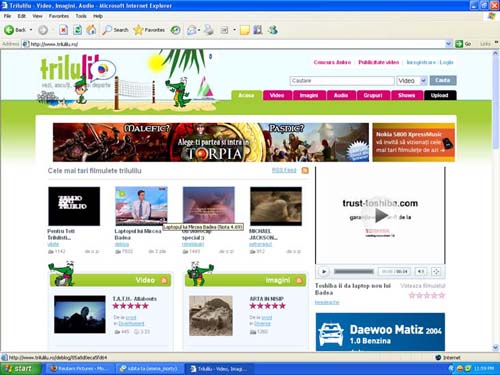Open the Video search type dropdown
Screen dimensions: 500x375
point(412,81)
